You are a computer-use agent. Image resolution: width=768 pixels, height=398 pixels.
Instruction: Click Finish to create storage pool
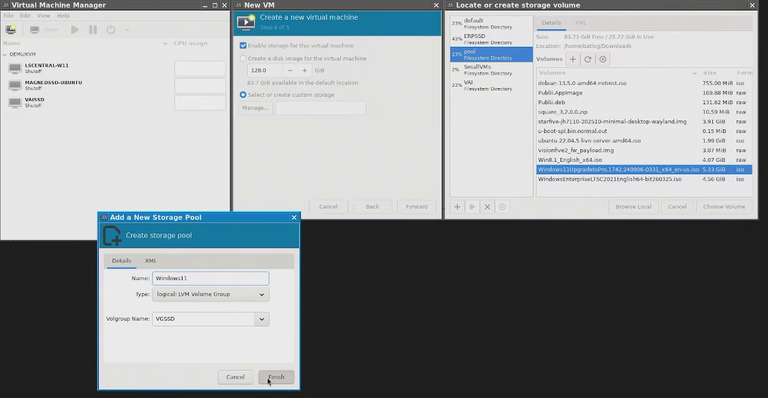(x=276, y=377)
